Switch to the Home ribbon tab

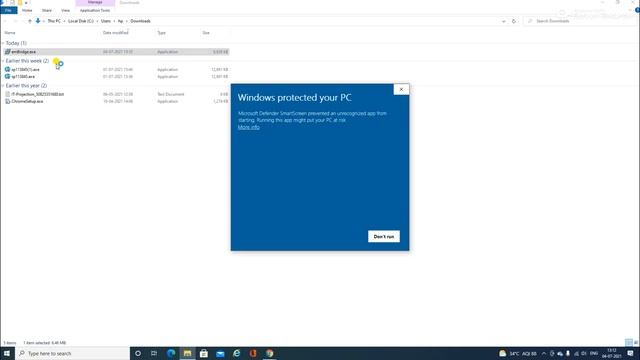click(x=27, y=10)
